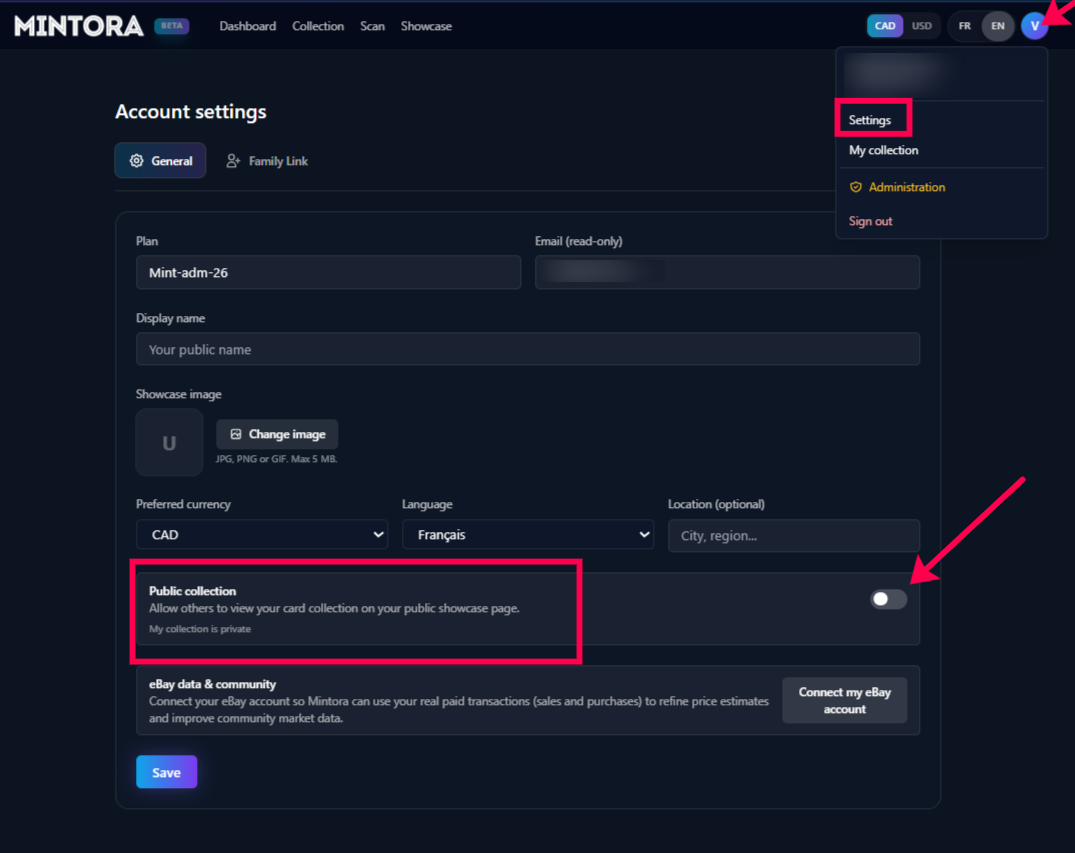
Task: Click Connect my eBay account button
Action: [844, 700]
